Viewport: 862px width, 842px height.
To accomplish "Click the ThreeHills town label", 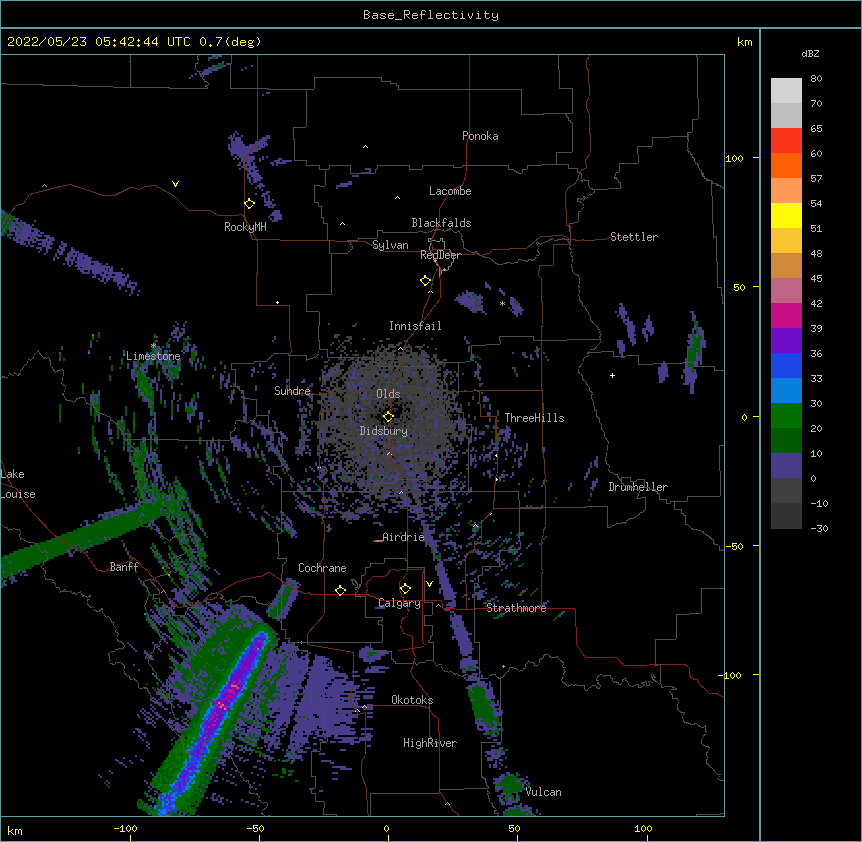I will click(534, 418).
